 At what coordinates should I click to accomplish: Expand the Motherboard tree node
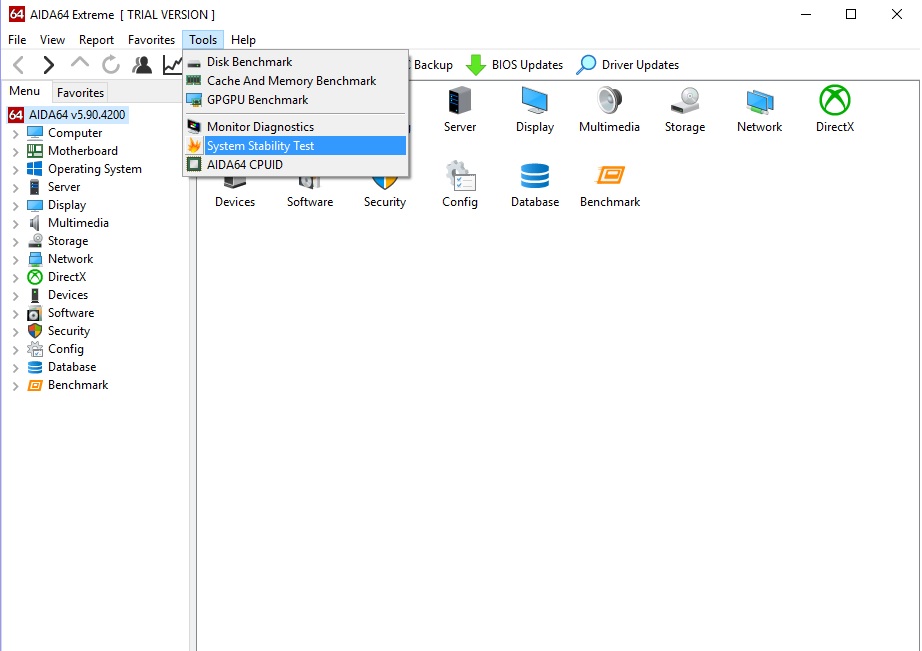15,152
